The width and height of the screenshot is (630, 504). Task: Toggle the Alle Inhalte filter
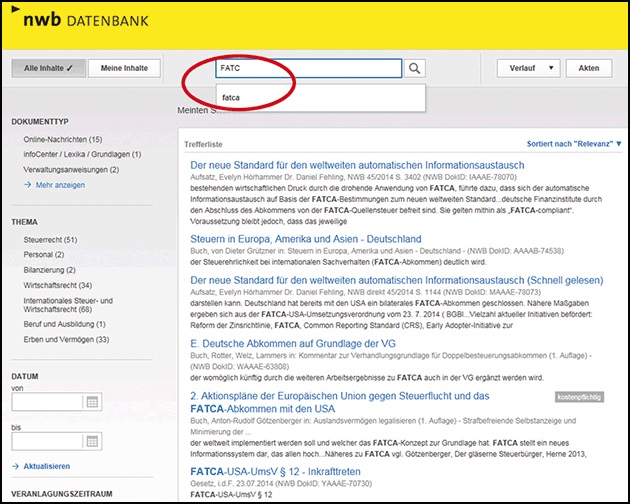pos(48,68)
